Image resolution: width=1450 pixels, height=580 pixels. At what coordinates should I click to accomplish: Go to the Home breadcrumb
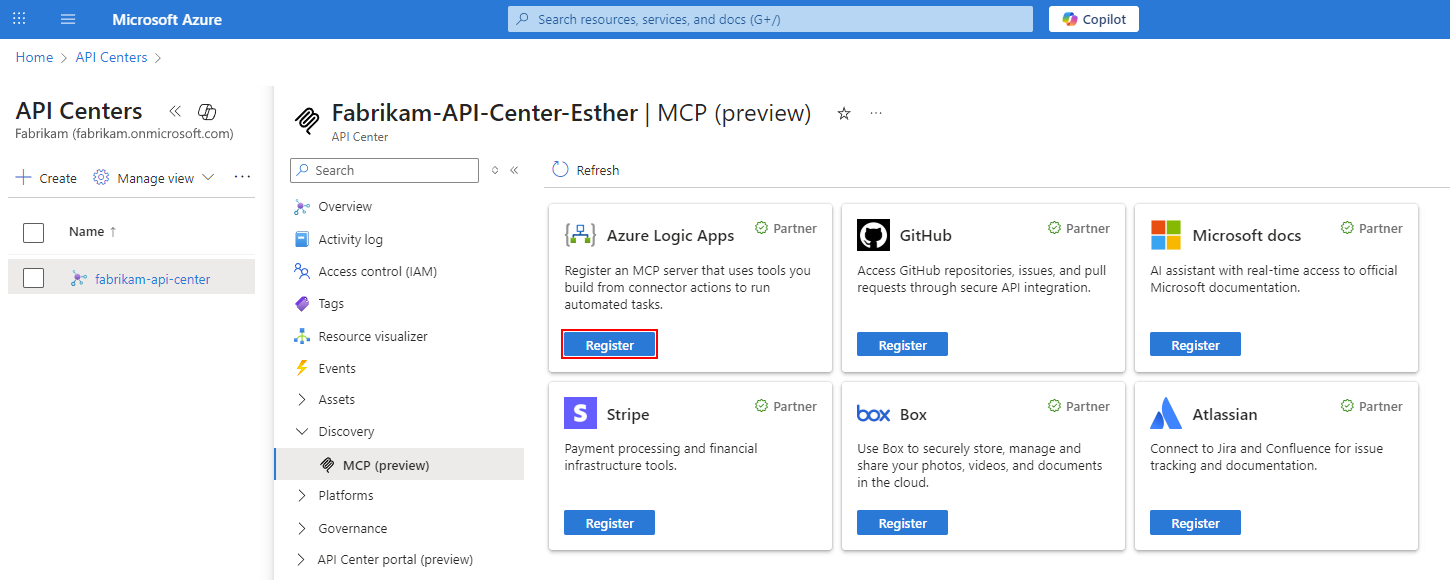point(34,57)
